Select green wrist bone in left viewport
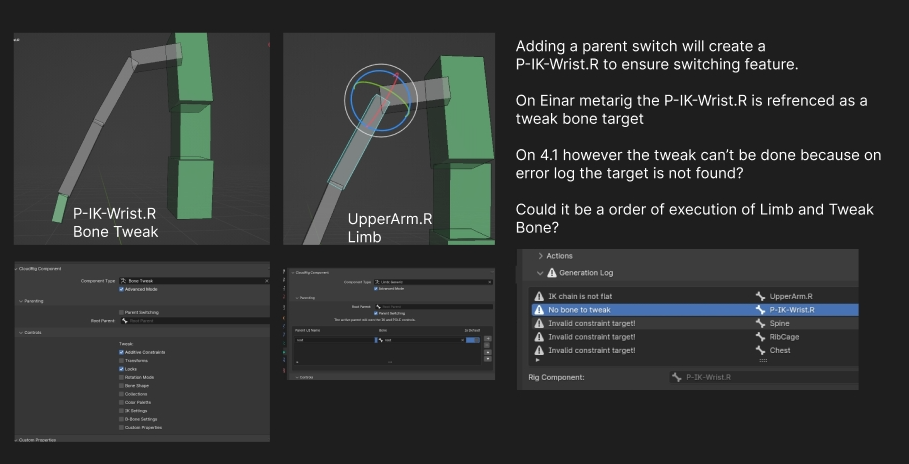909x464 pixels. tap(59, 208)
